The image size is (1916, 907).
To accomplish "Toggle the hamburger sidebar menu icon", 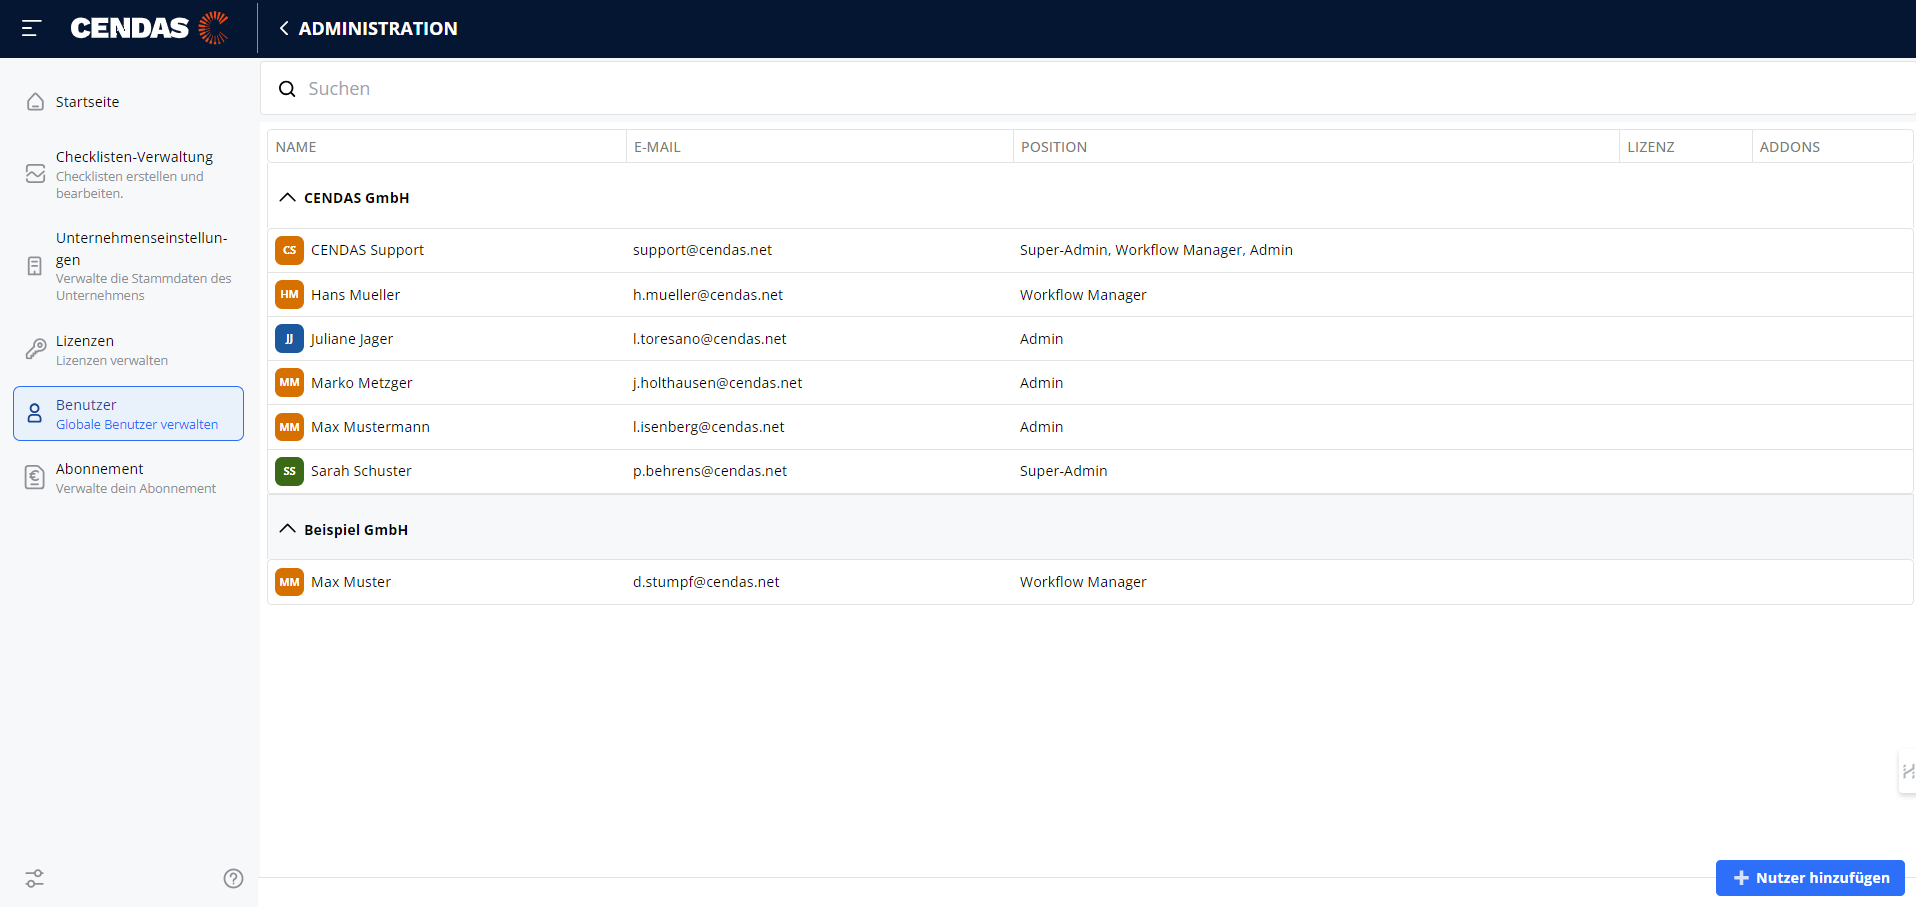I will (31, 28).
